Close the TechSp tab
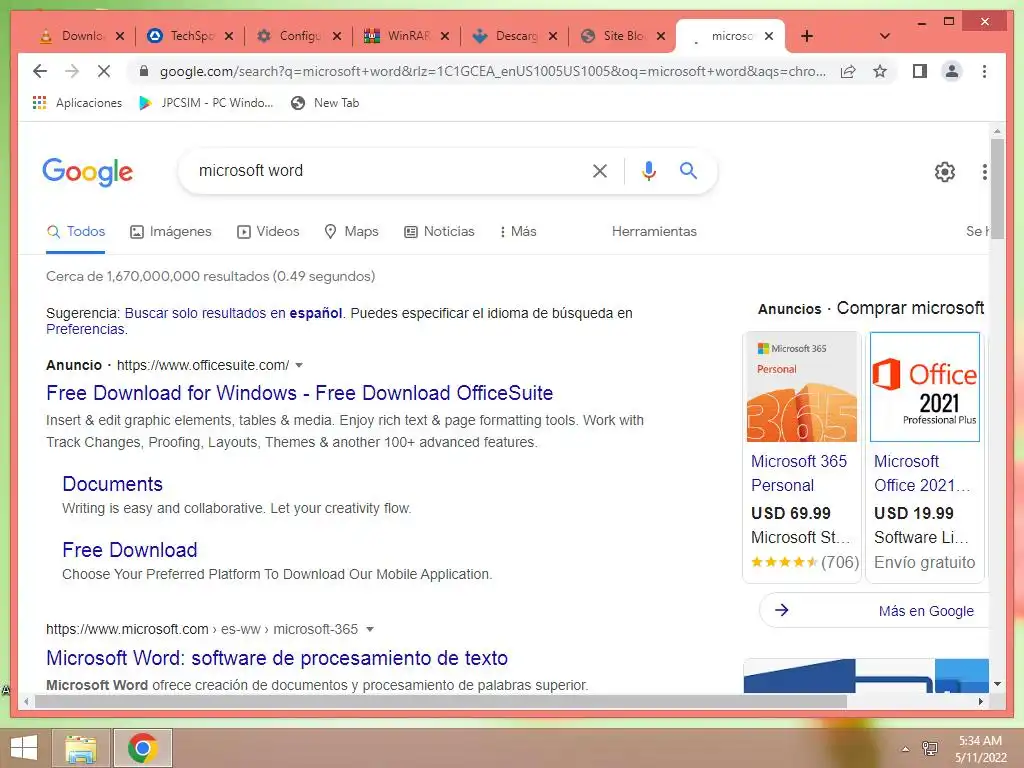 point(229,36)
